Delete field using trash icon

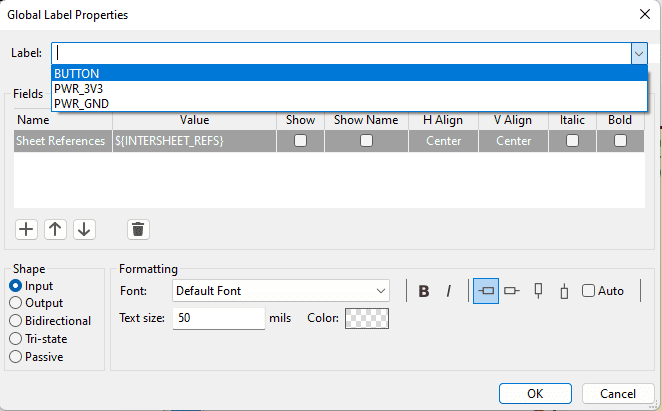138,229
